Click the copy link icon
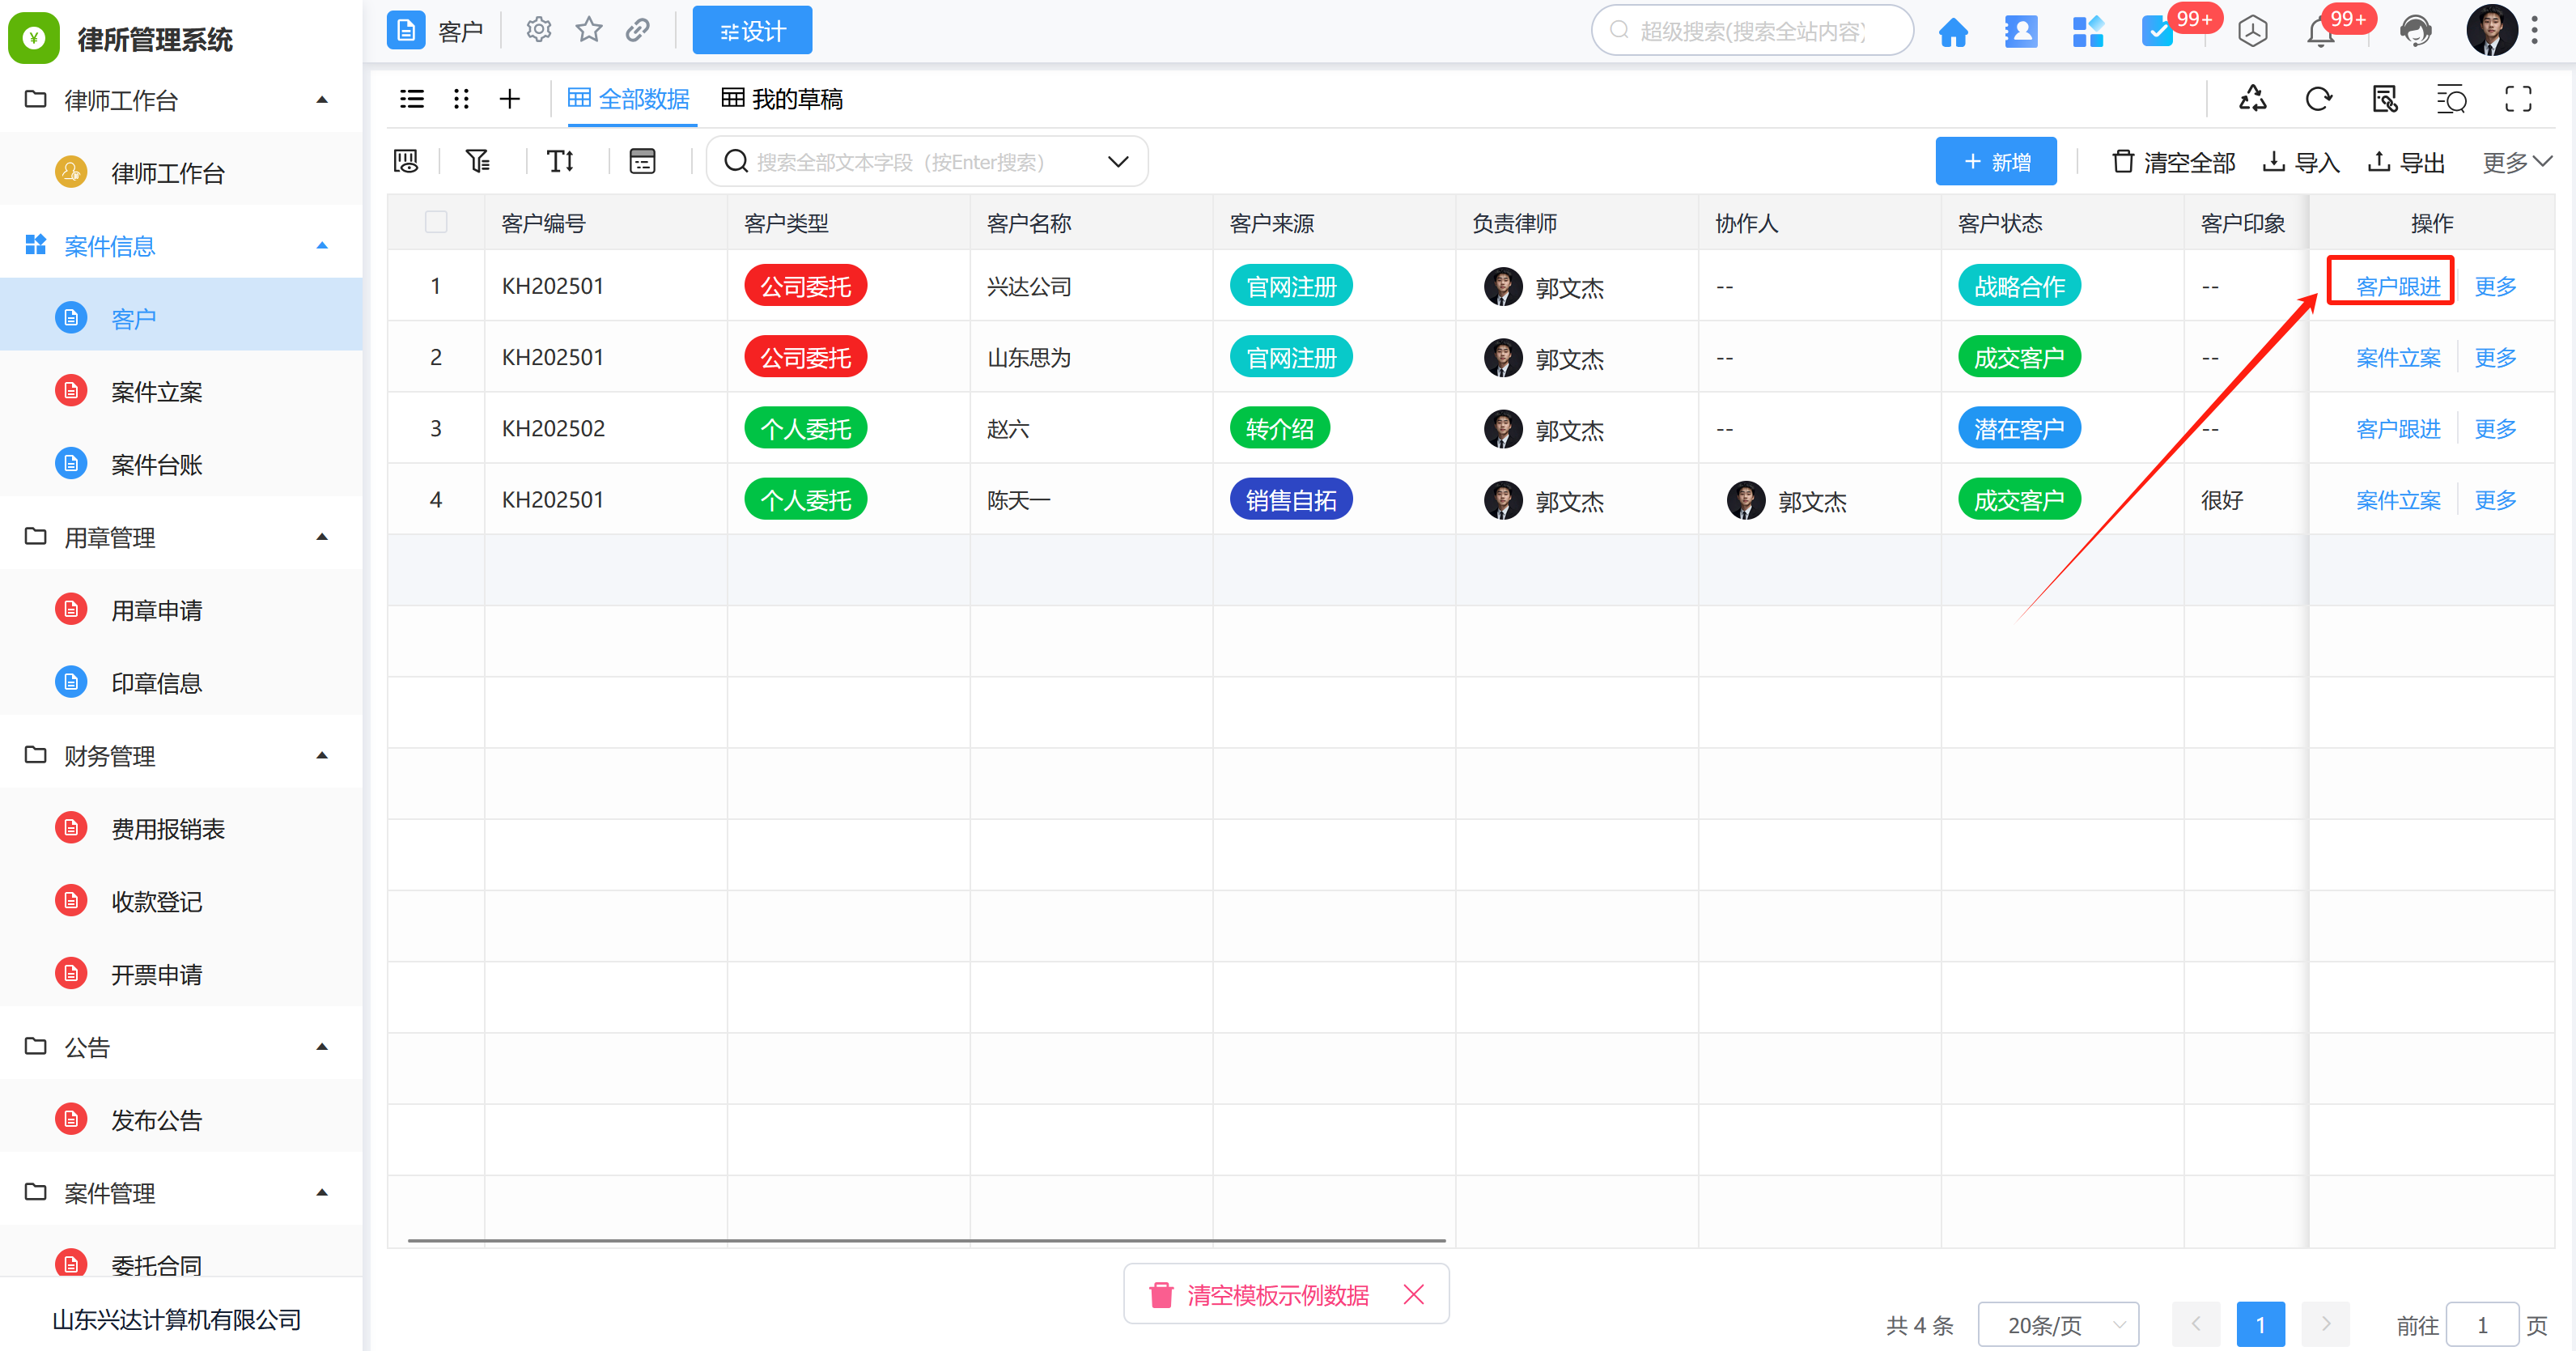This screenshot has height=1351, width=2576. point(638,31)
